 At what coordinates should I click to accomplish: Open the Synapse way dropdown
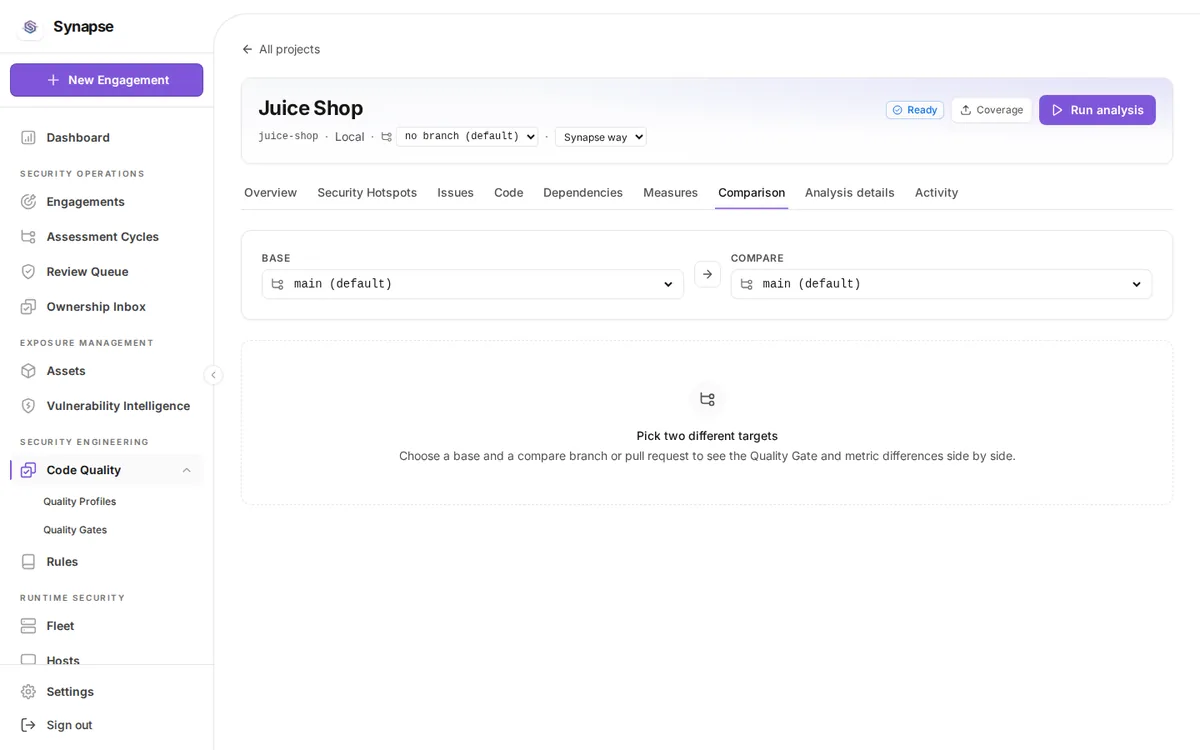(x=601, y=137)
